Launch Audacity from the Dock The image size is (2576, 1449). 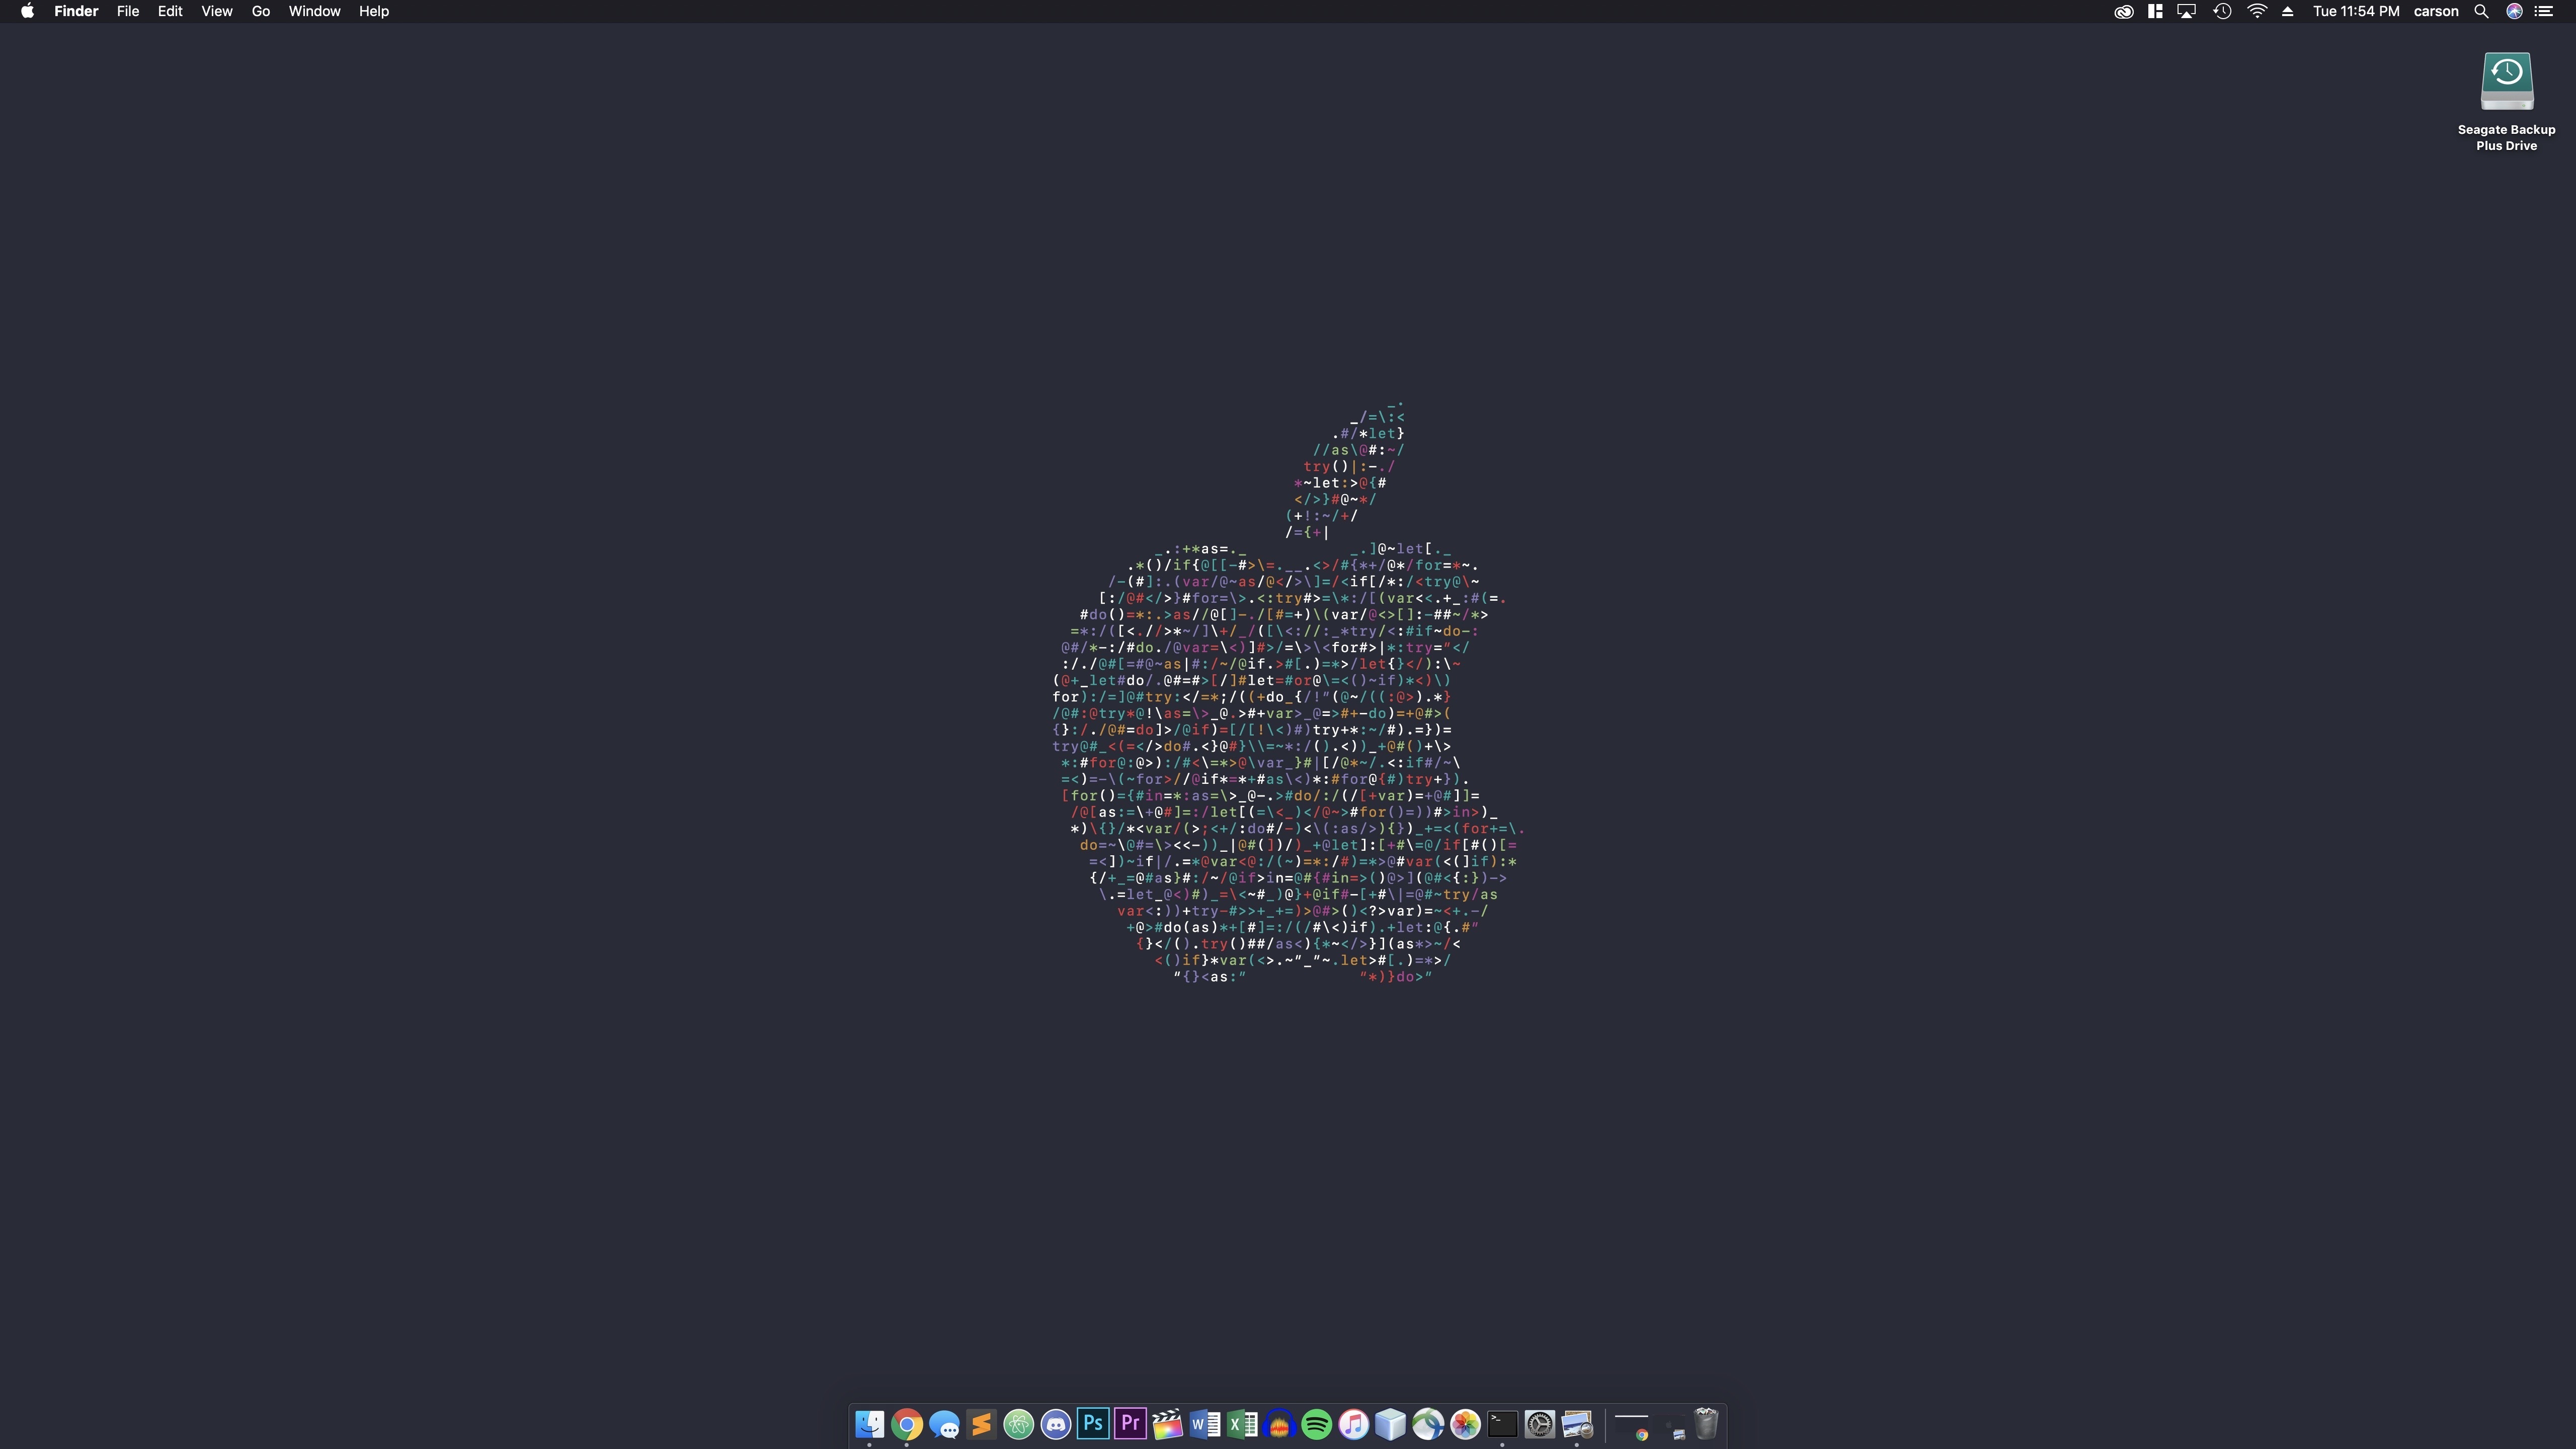(x=1279, y=1424)
